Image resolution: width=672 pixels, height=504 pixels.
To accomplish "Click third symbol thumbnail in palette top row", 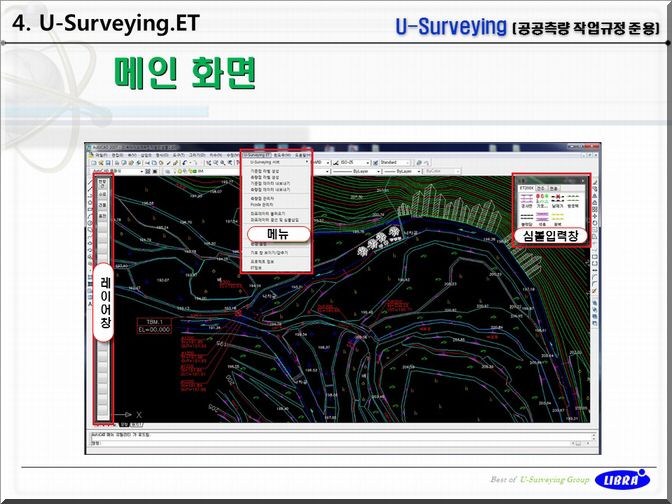I will click(557, 198).
